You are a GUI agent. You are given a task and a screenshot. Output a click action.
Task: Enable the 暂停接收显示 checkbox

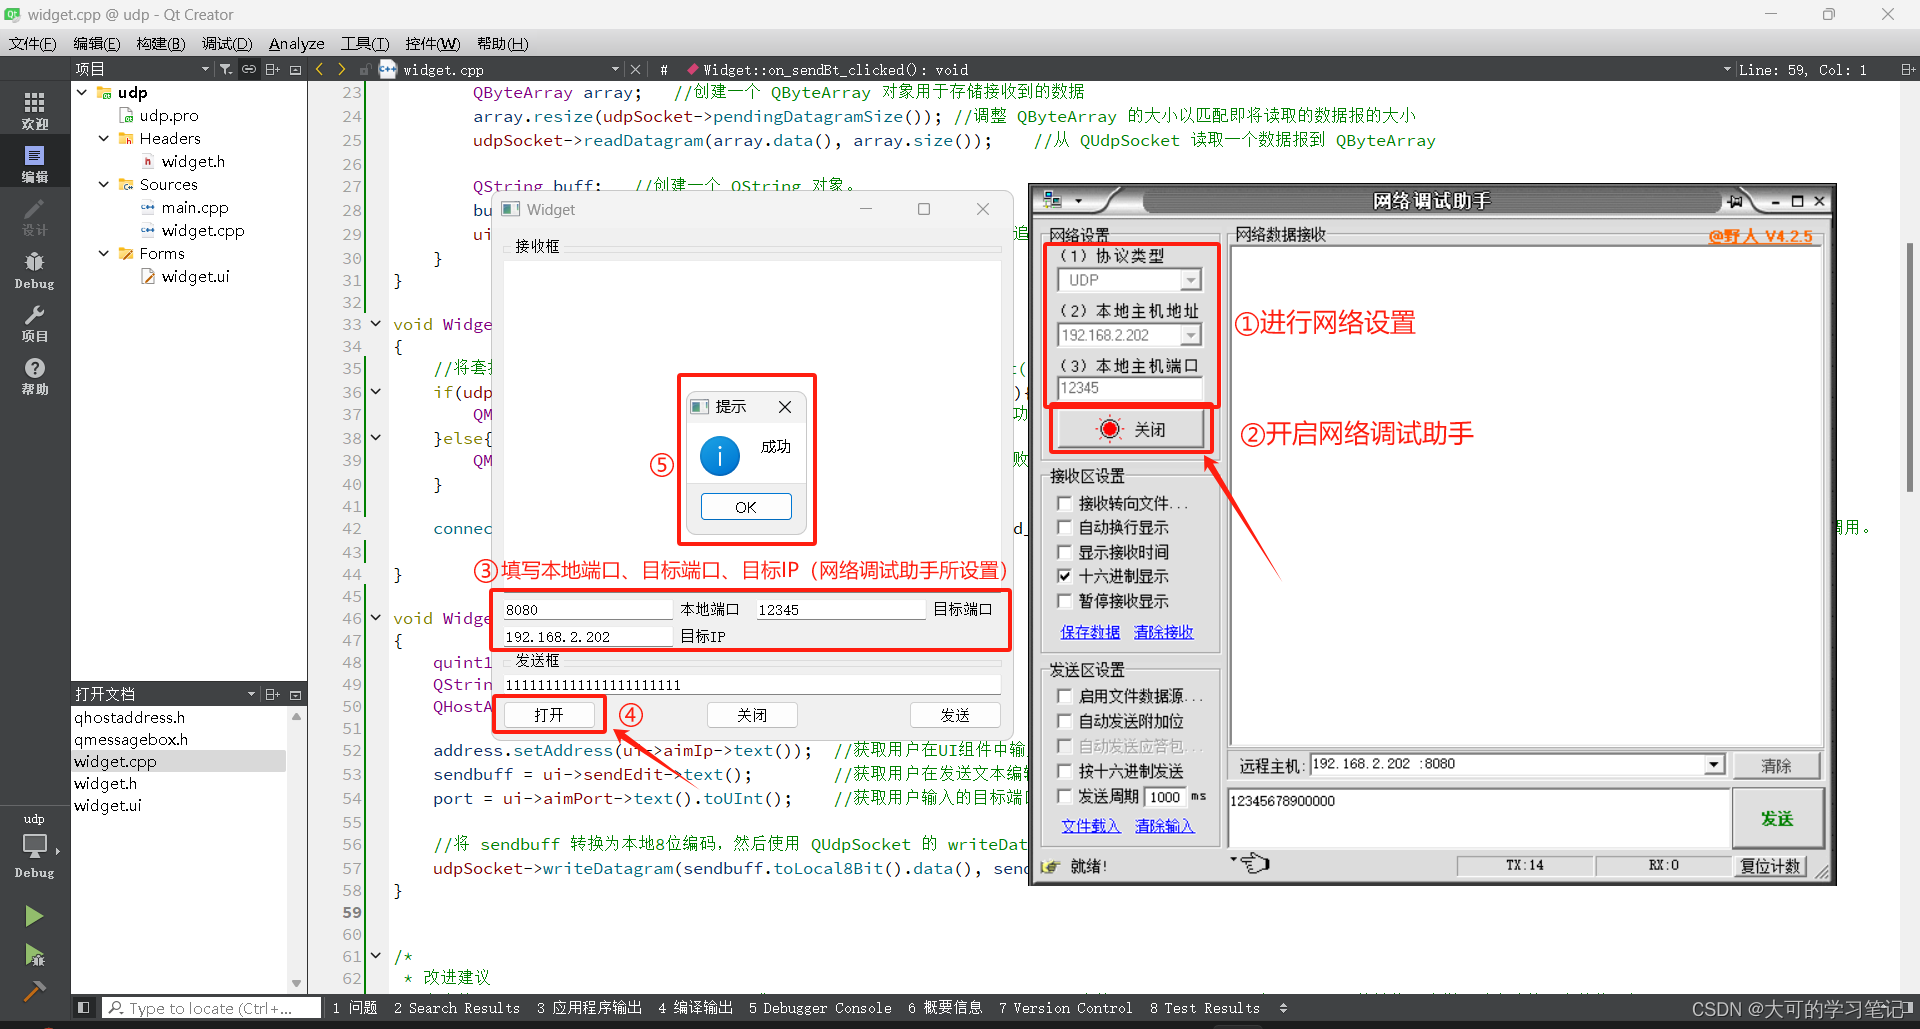[1065, 601]
